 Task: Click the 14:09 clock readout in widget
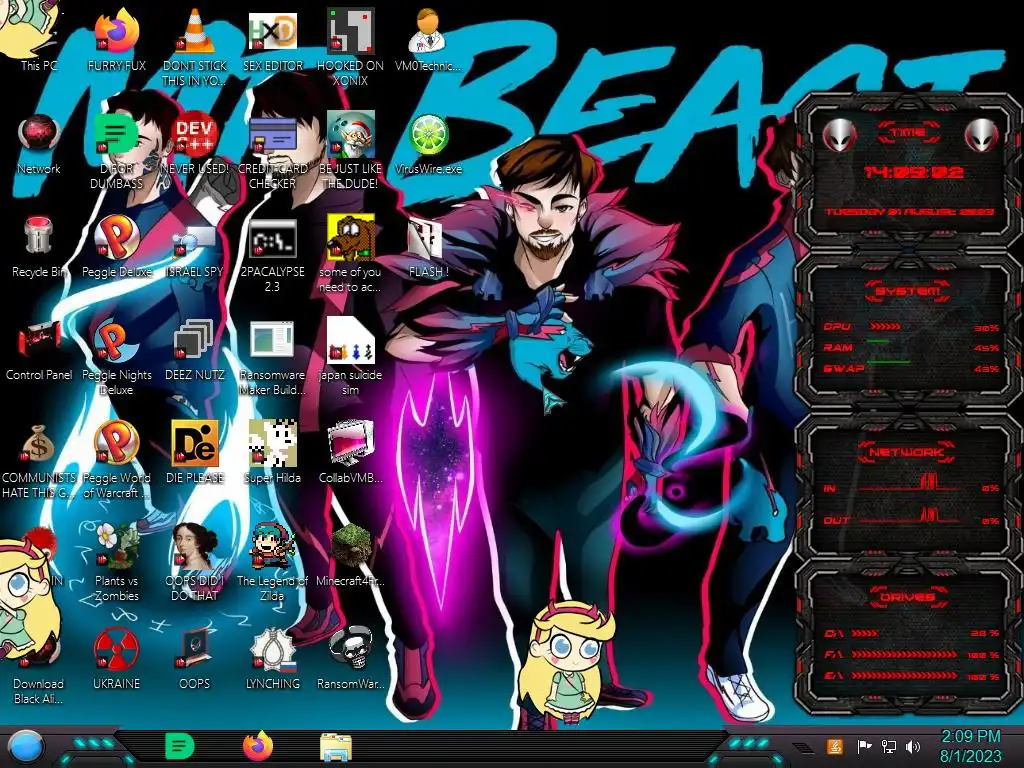[913, 172]
